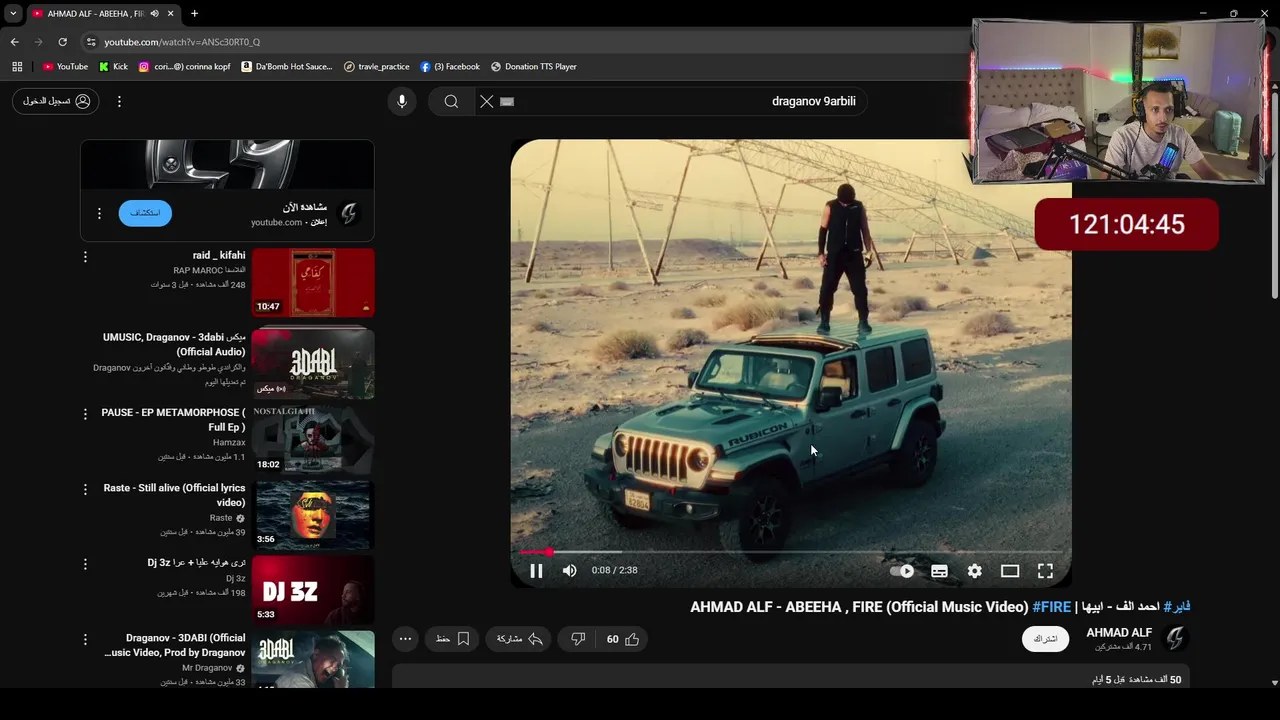Open AHMAD ALF channel avatar
The height and width of the screenshot is (720, 1280).
pos(1175,638)
